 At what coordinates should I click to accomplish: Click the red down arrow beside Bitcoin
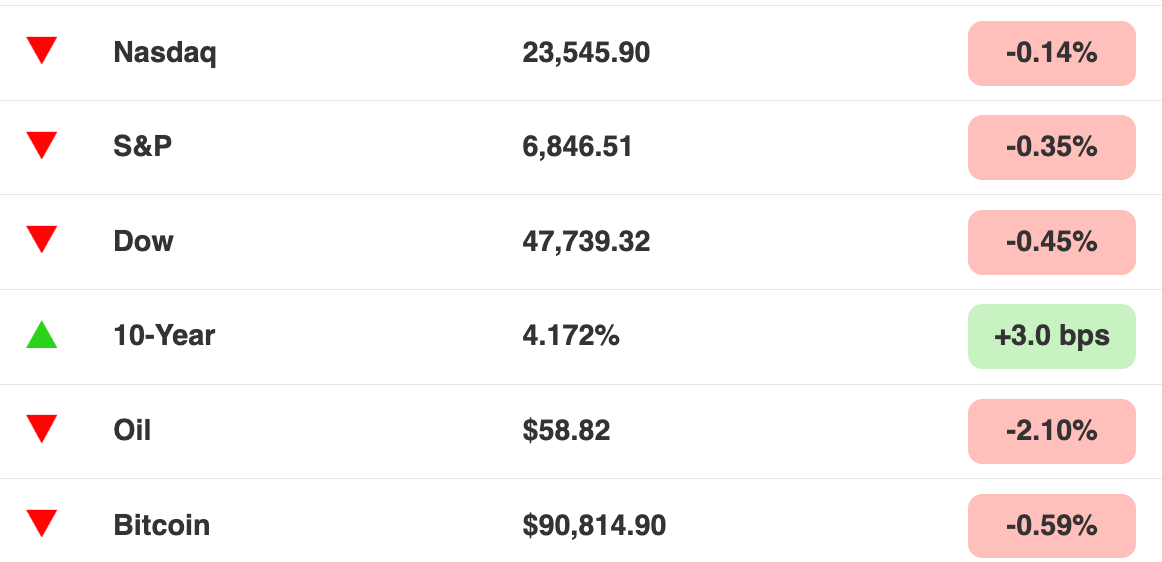(x=42, y=523)
